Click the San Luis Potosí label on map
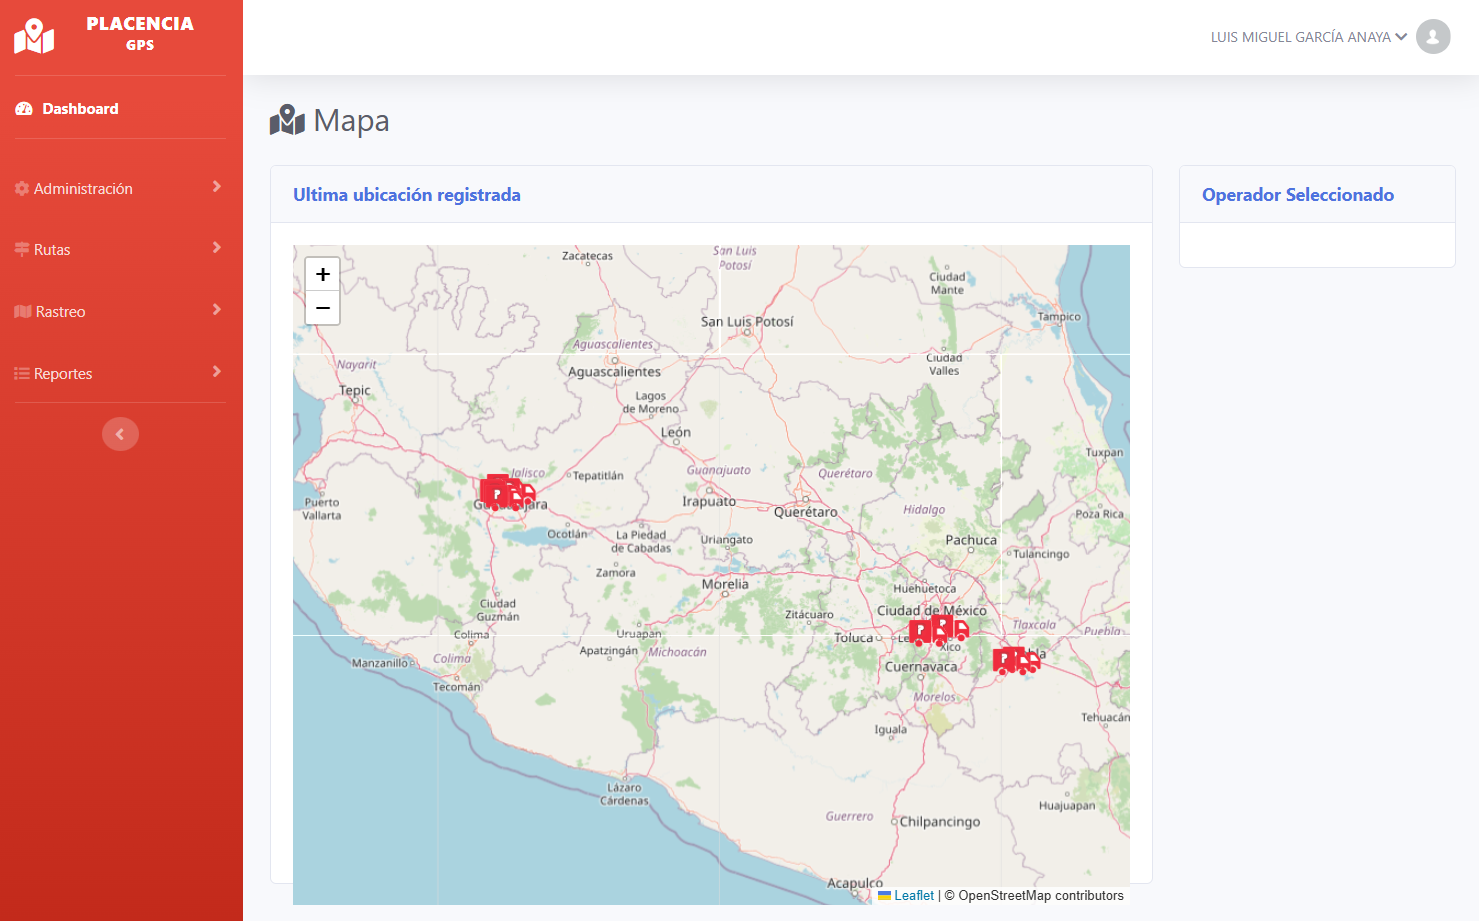Viewport: 1479px width, 921px height. [747, 322]
